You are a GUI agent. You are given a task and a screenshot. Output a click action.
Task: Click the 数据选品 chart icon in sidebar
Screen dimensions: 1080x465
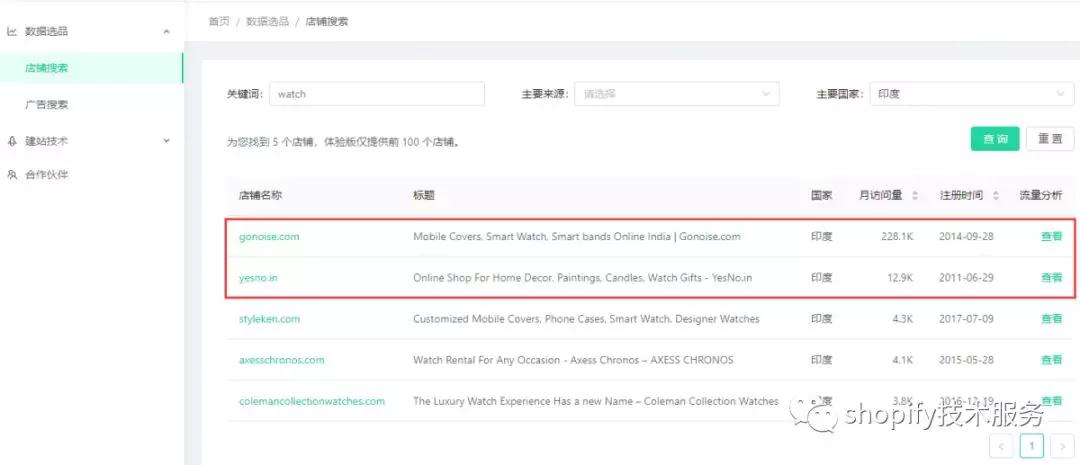coord(12,31)
